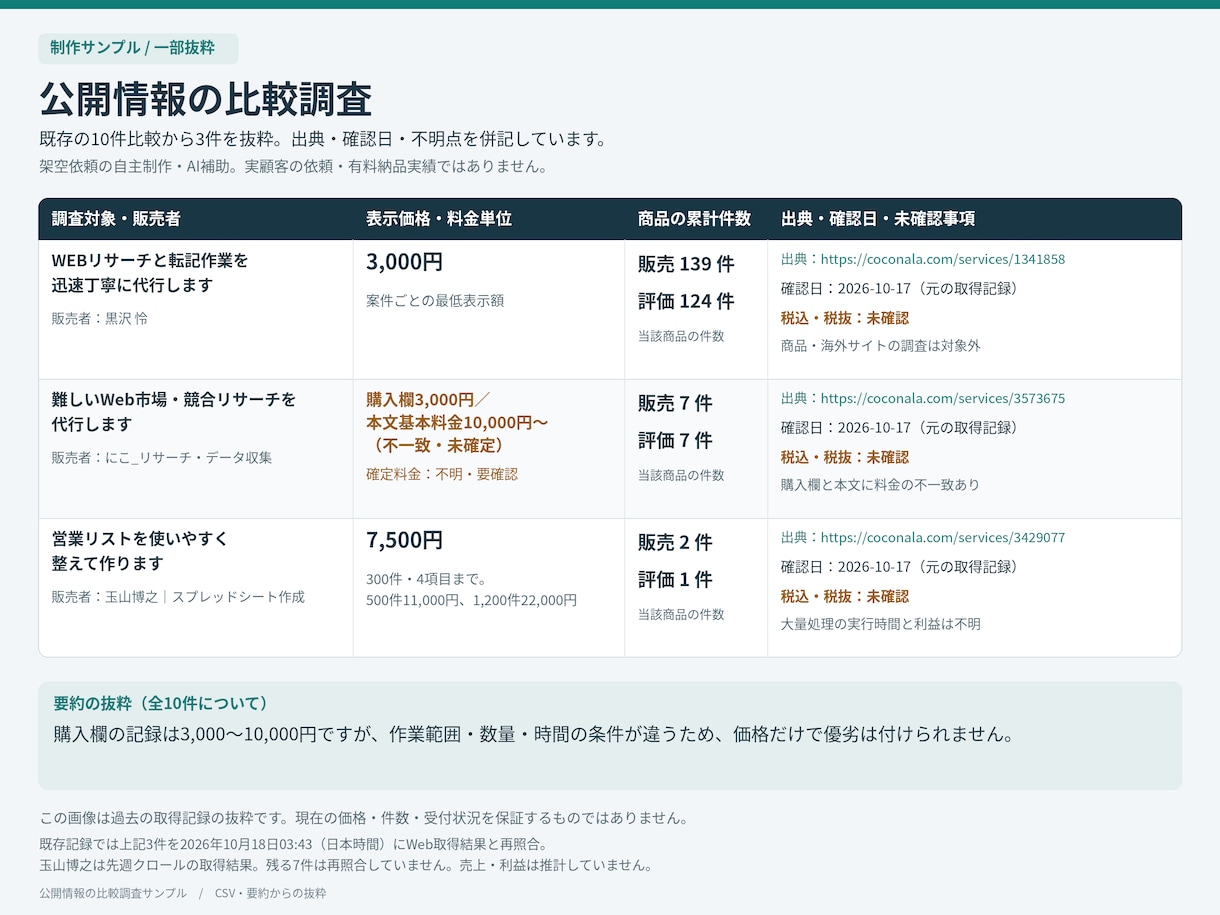Select the heading 公開情報の比較調査
The image size is (1220, 915).
coord(206,100)
